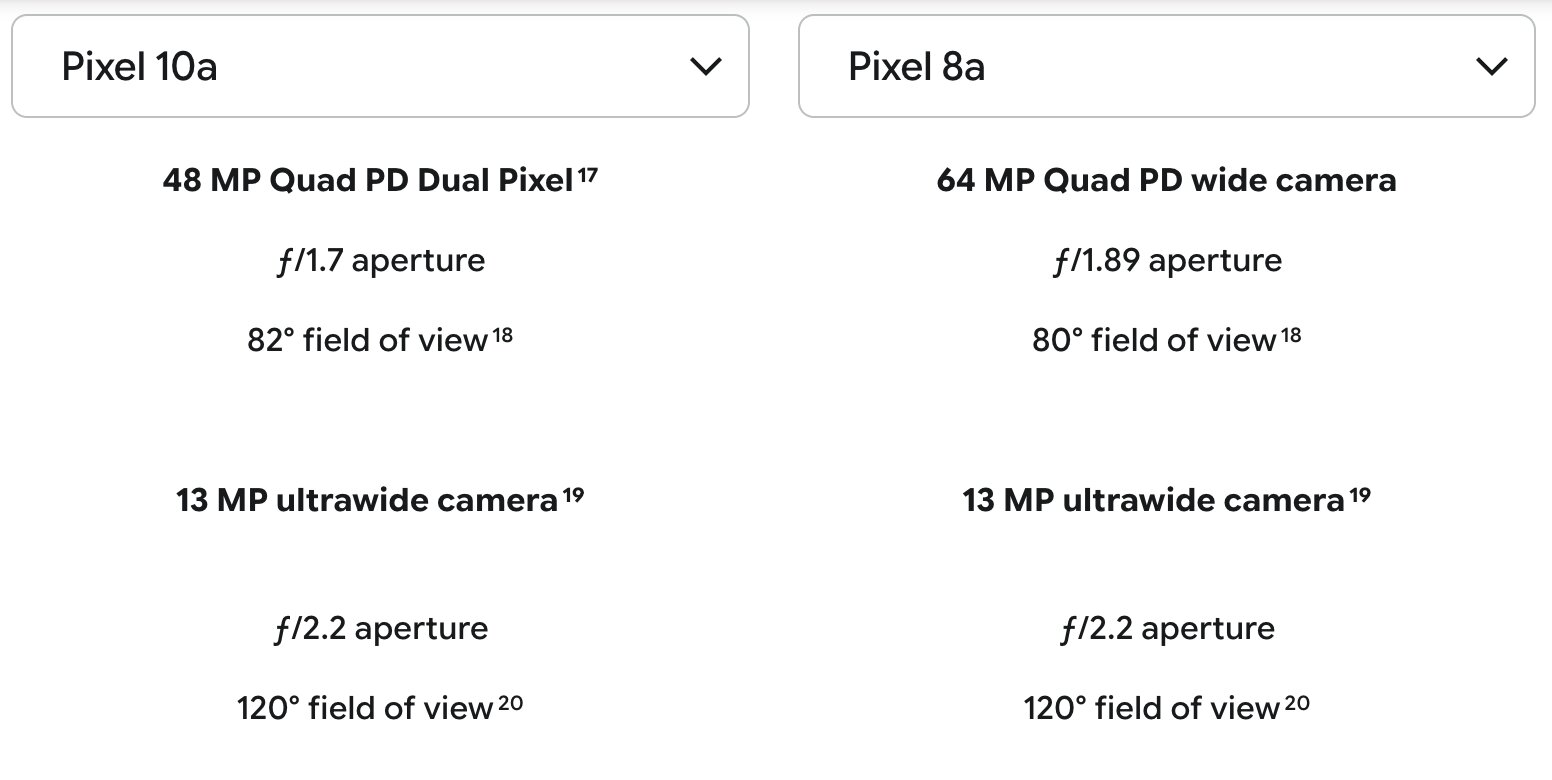Open footnote 19 in the Pixel 8a column

pyautogui.click(x=1360, y=493)
